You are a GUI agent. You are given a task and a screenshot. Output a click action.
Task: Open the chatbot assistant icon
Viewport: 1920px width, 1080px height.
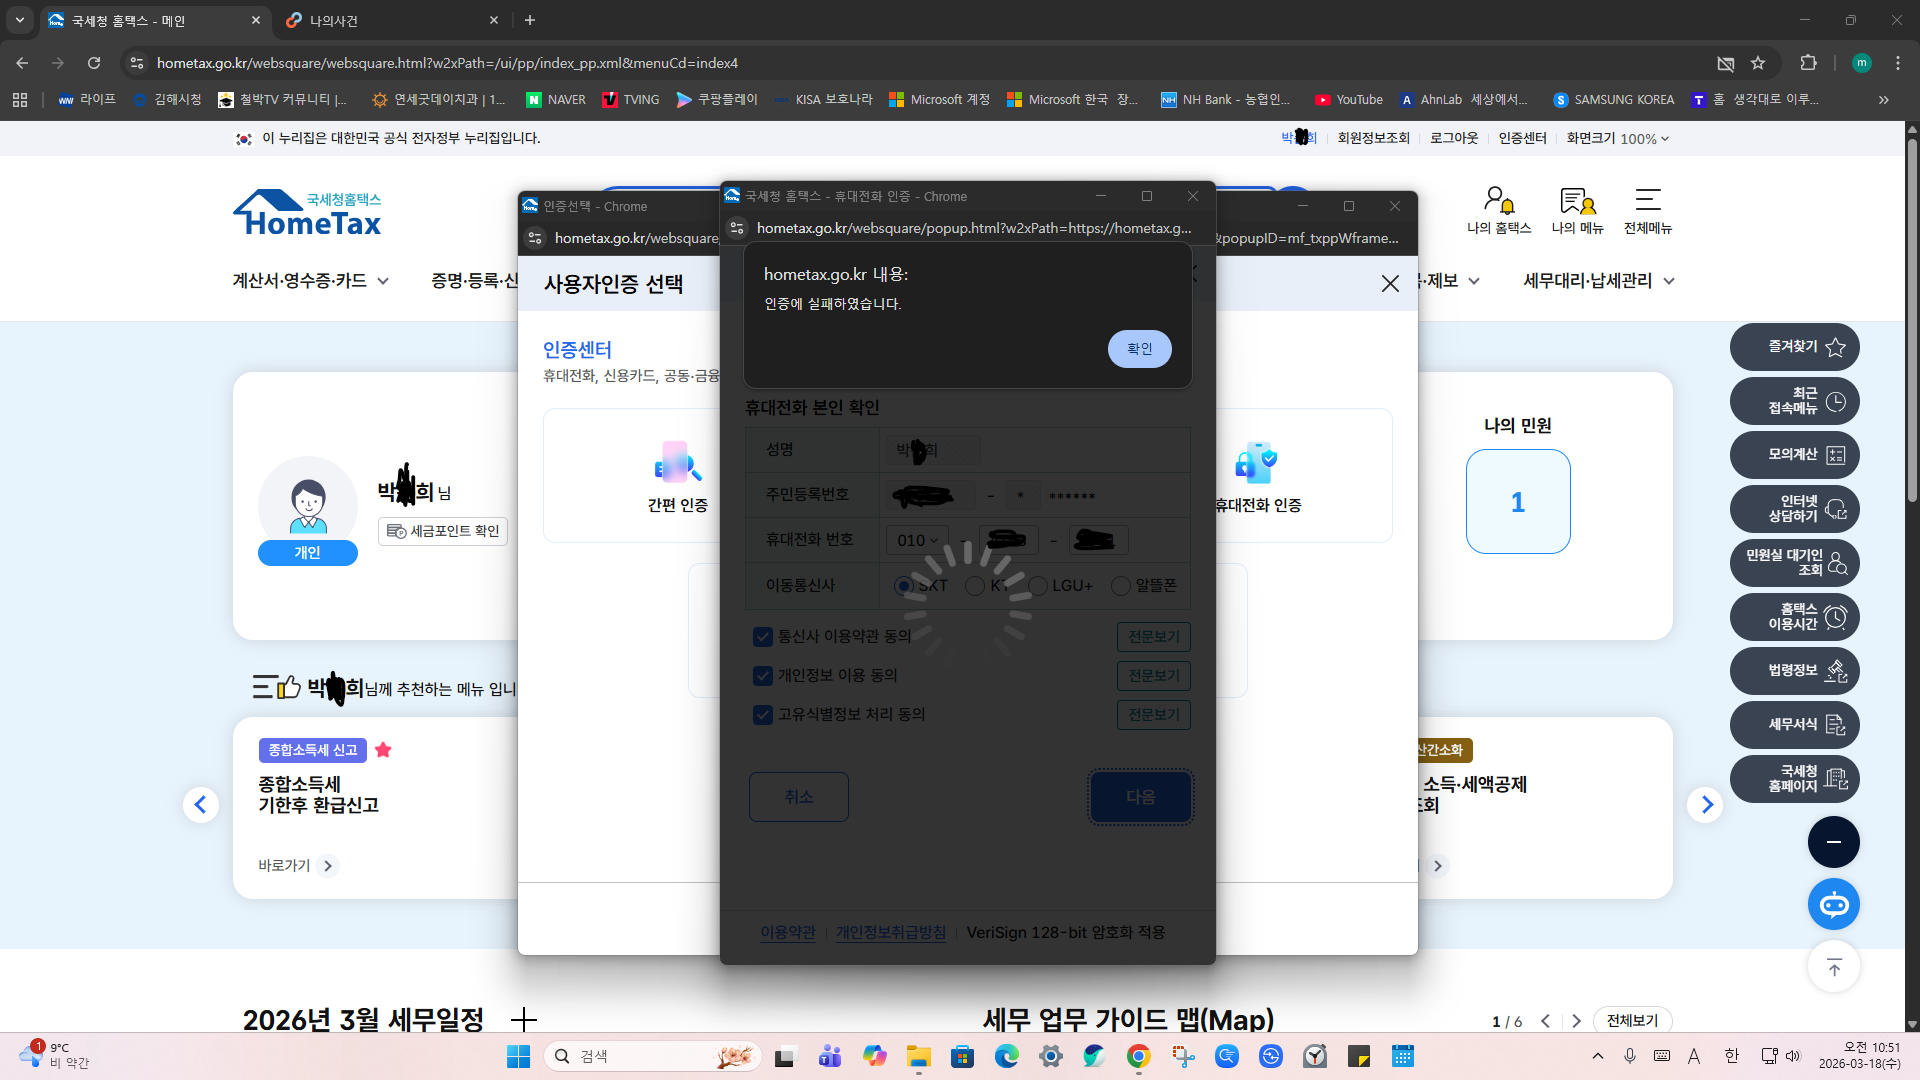coord(1833,905)
